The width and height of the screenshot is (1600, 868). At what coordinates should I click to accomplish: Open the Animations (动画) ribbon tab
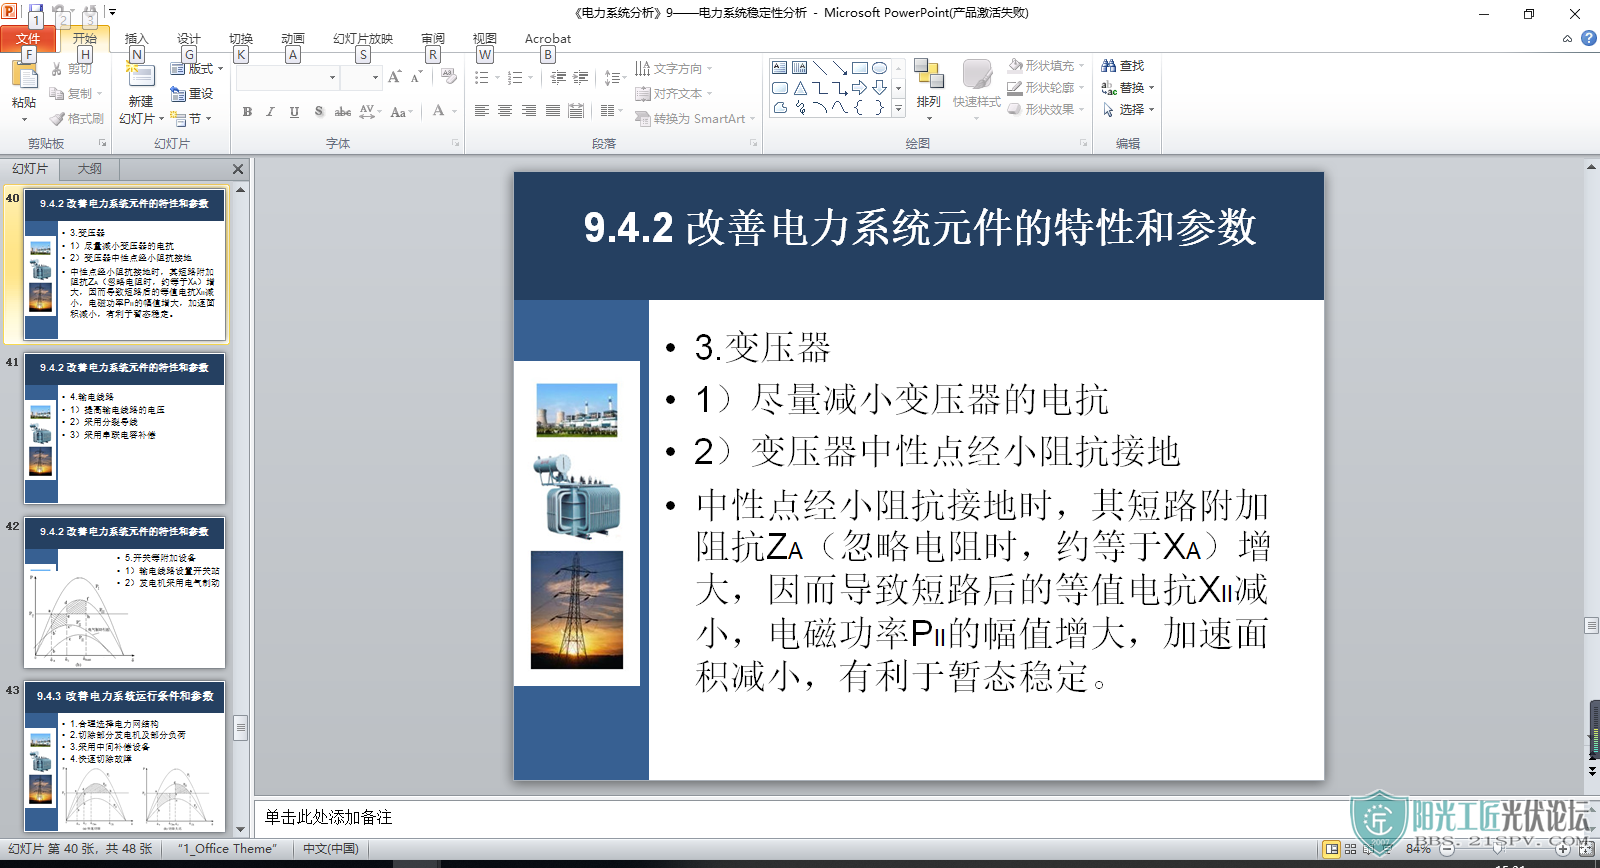pyautogui.click(x=293, y=39)
